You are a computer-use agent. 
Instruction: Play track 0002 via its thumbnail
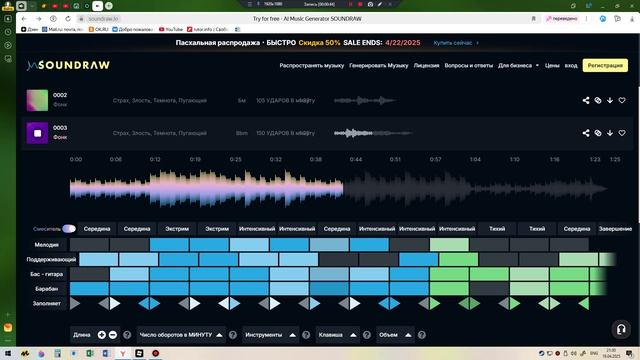click(x=37, y=100)
